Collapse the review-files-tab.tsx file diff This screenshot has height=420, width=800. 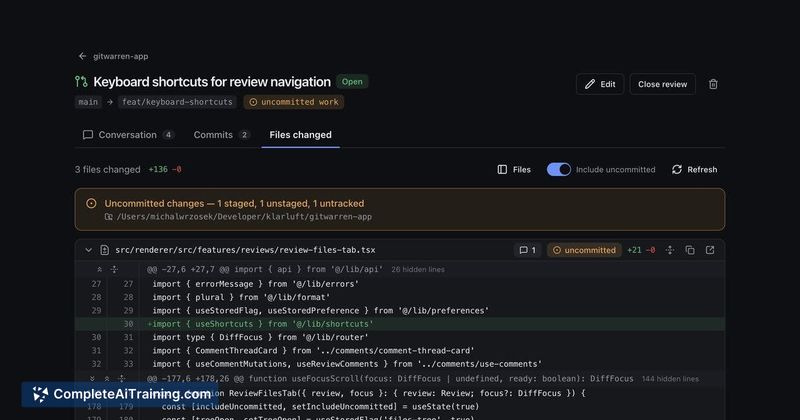tap(88, 250)
